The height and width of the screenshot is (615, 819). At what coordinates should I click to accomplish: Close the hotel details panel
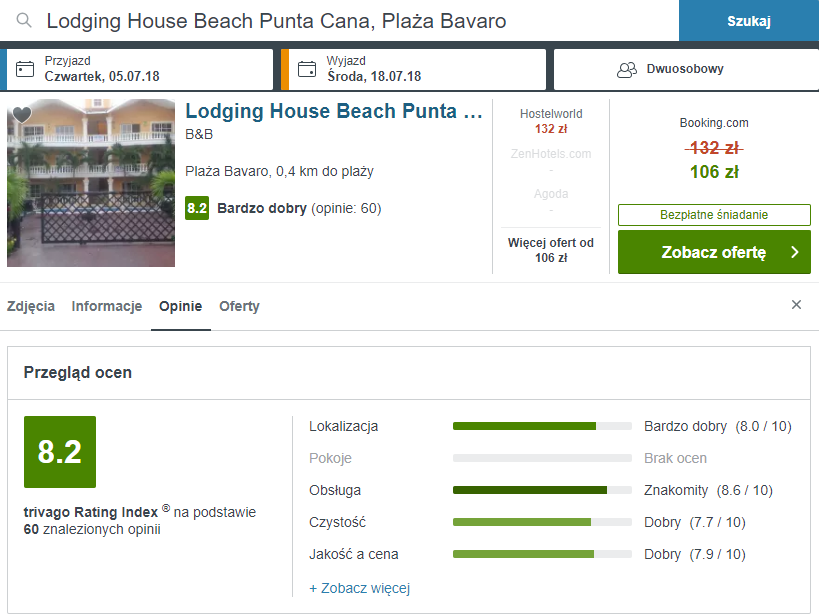796,305
